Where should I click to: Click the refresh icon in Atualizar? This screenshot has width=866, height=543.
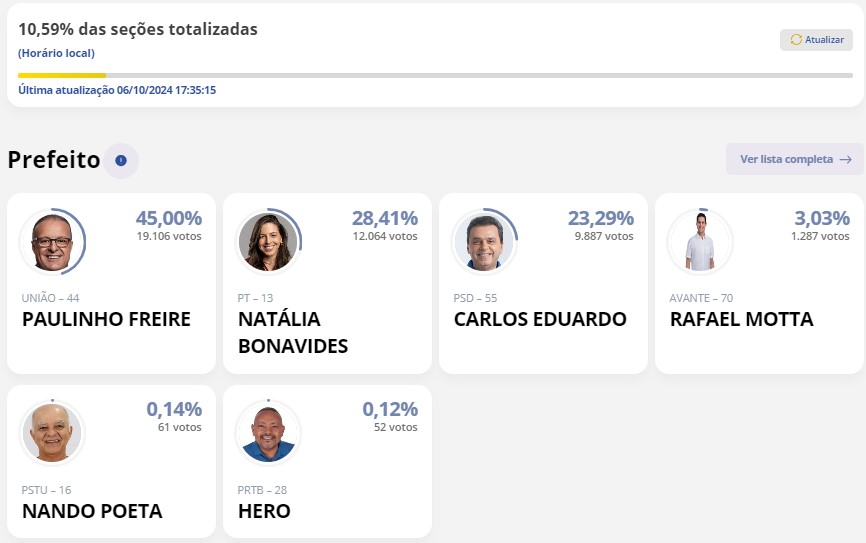point(796,40)
